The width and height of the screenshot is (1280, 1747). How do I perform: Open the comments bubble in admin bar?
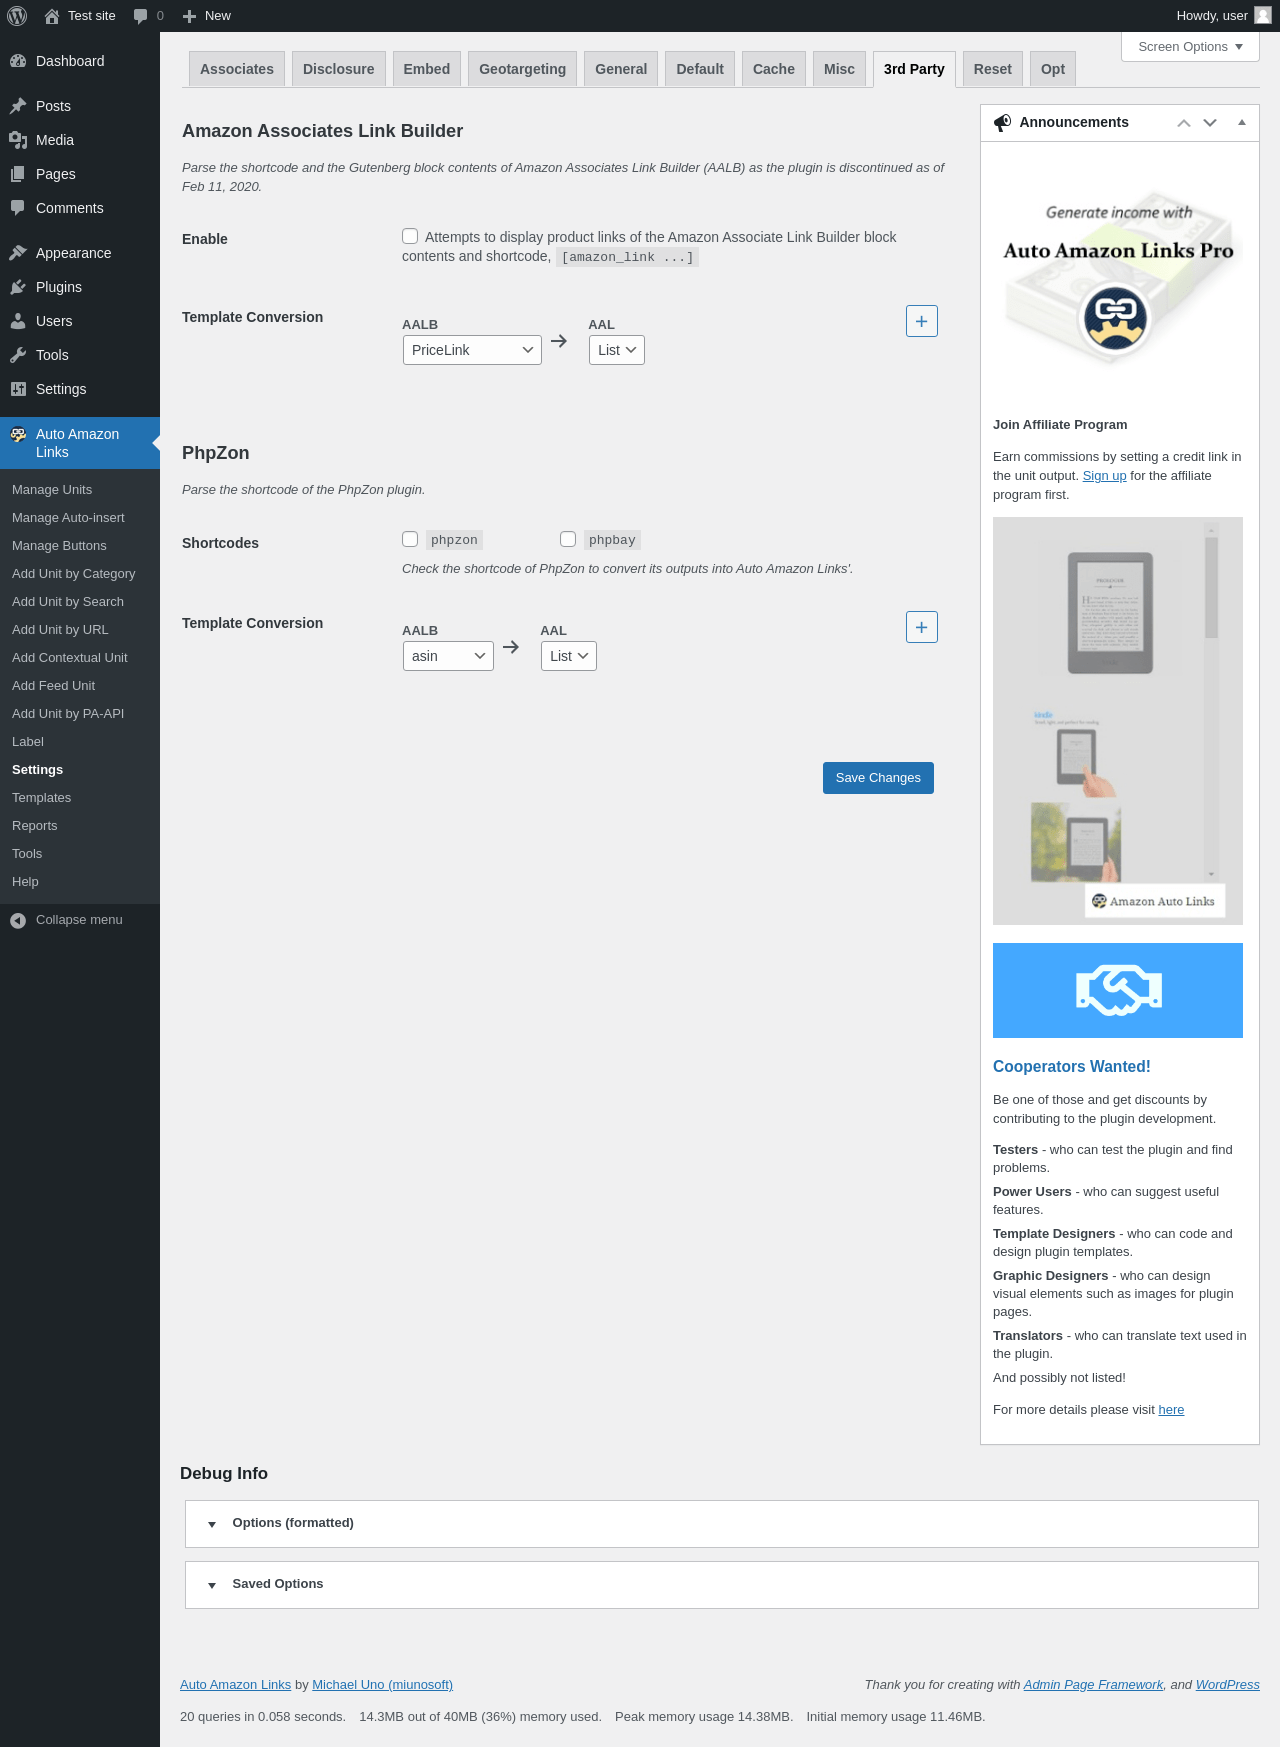[140, 16]
